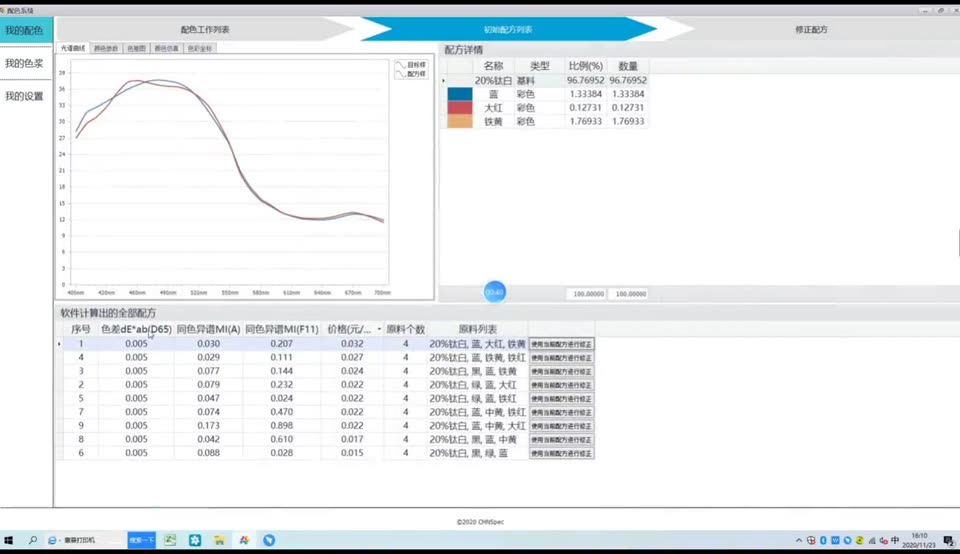Sort by 序号 column header
This screenshot has height=554, width=960.
[81, 329]
